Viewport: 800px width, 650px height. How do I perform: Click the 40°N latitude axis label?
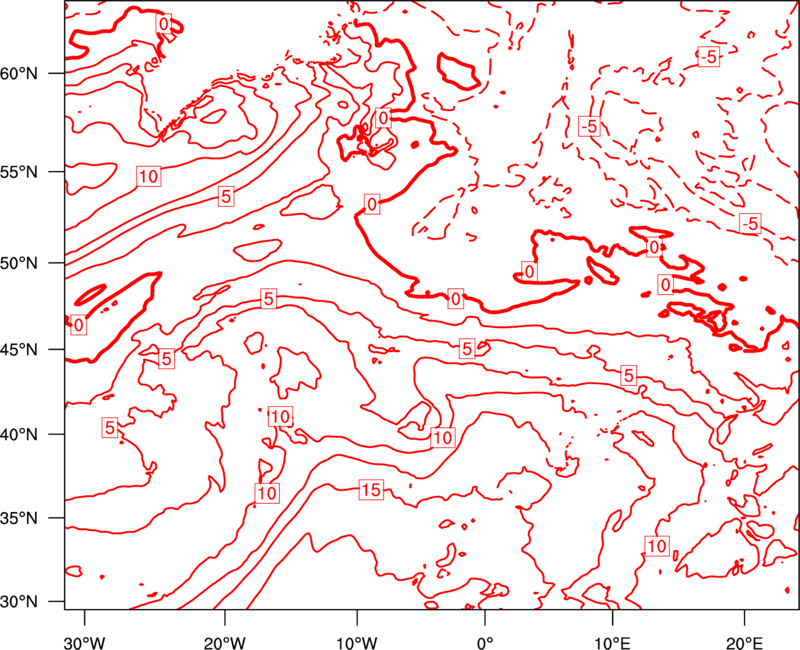coord(19,435)
